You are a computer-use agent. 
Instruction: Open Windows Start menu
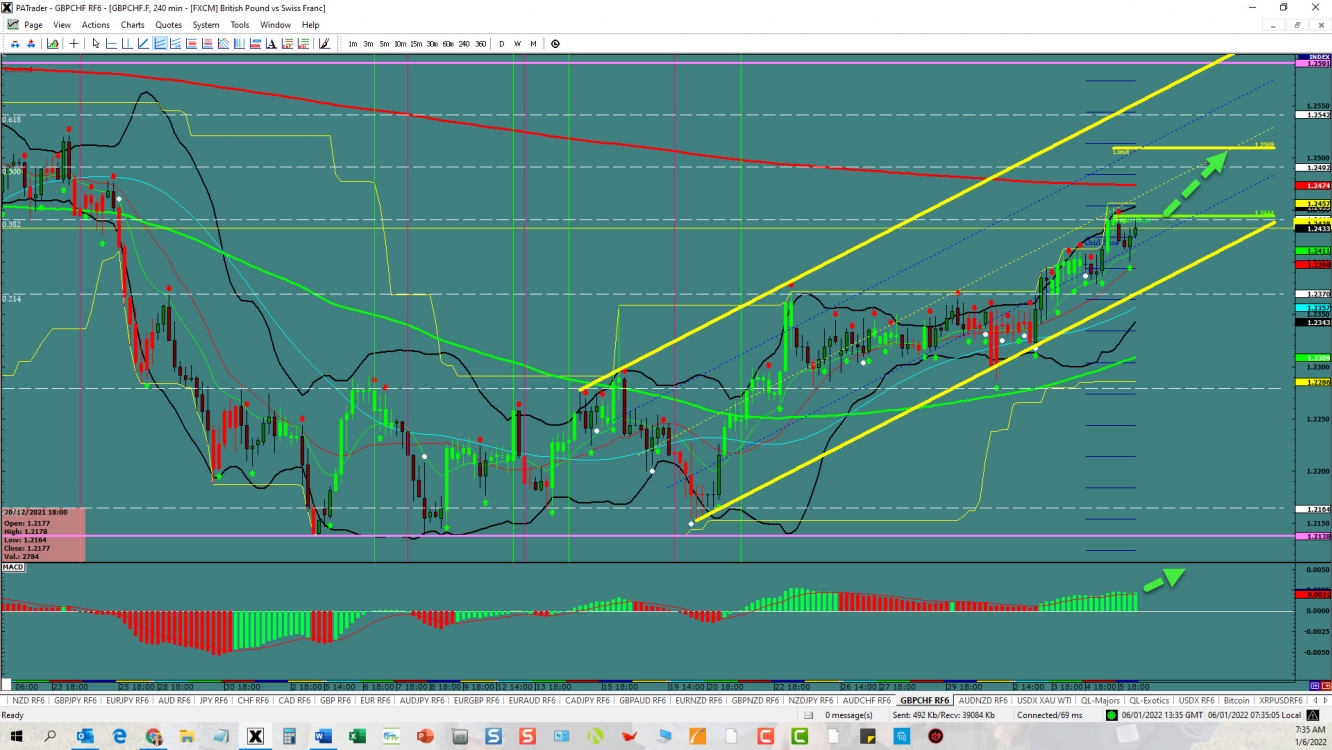(x=17, y=736)
